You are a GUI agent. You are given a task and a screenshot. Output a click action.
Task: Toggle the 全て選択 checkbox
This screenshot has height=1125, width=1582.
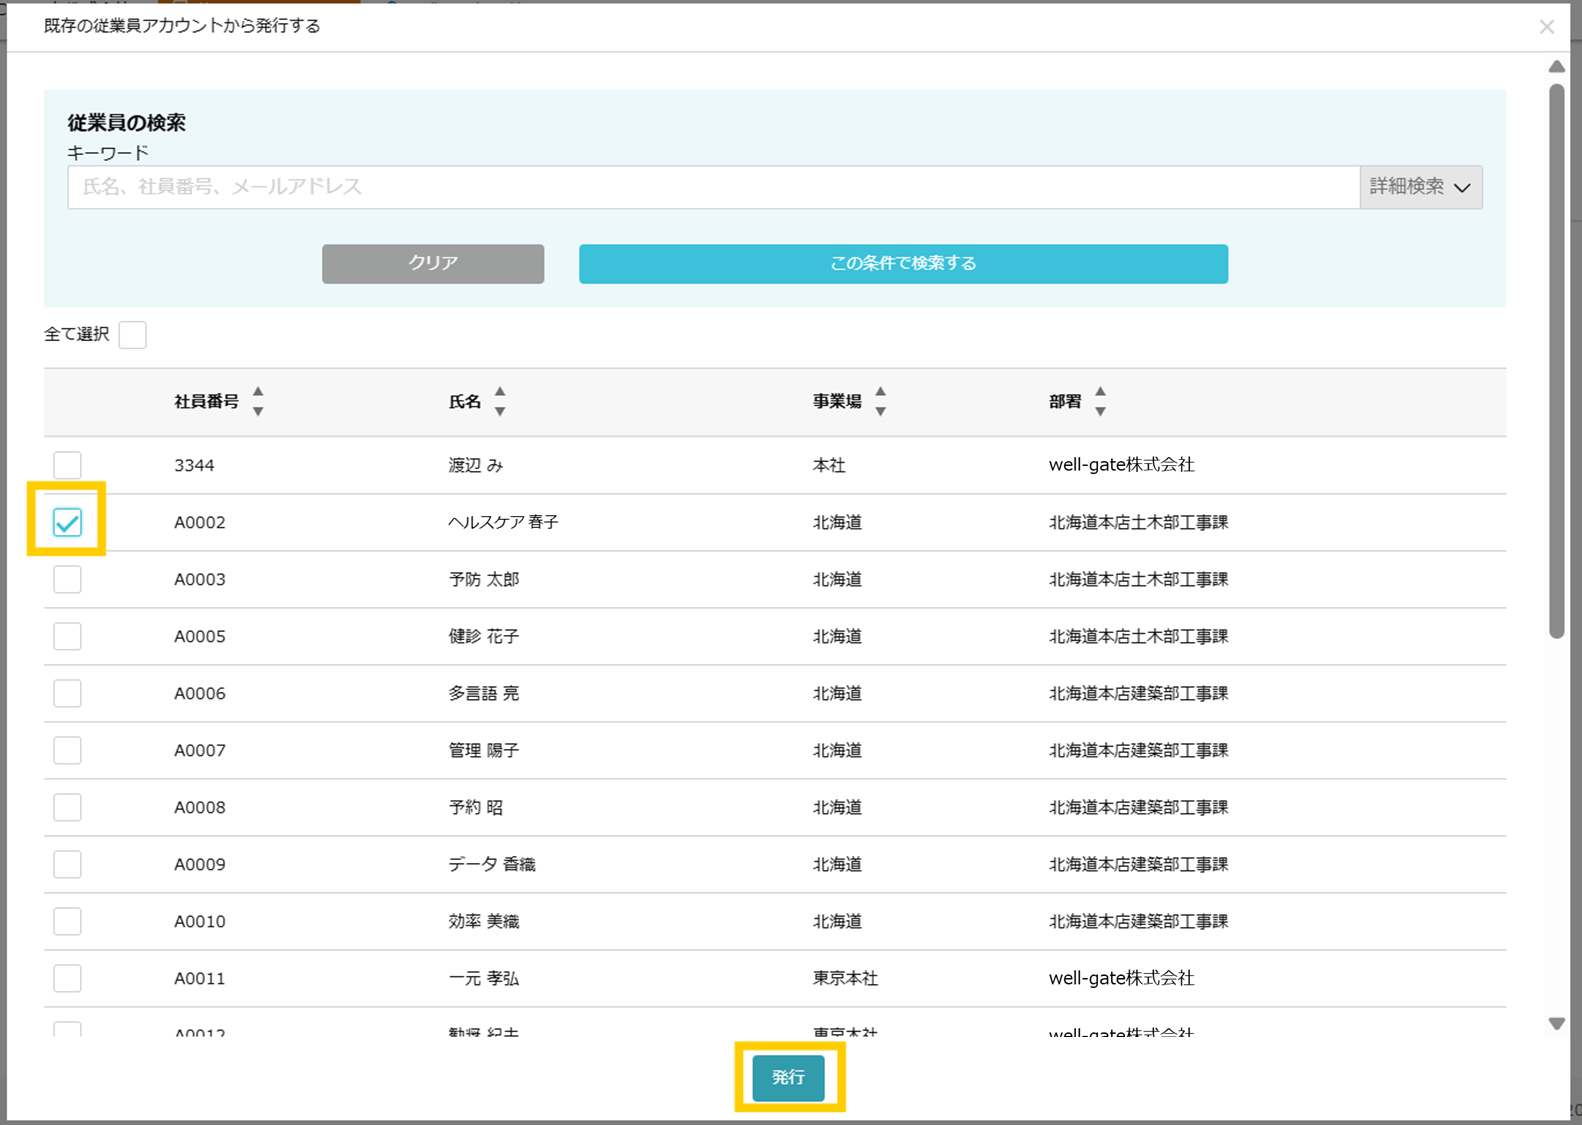(x=132, y=334)
